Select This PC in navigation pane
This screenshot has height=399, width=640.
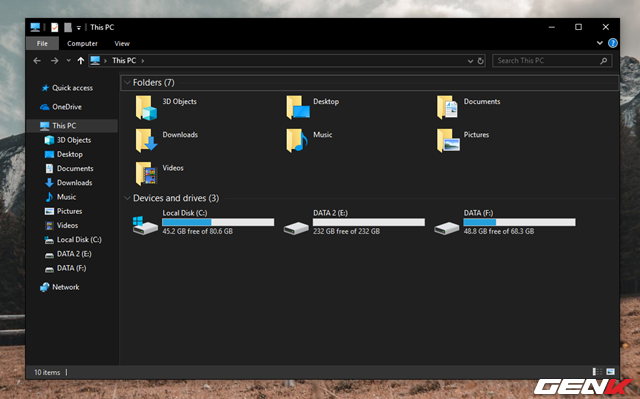(72, 126)
